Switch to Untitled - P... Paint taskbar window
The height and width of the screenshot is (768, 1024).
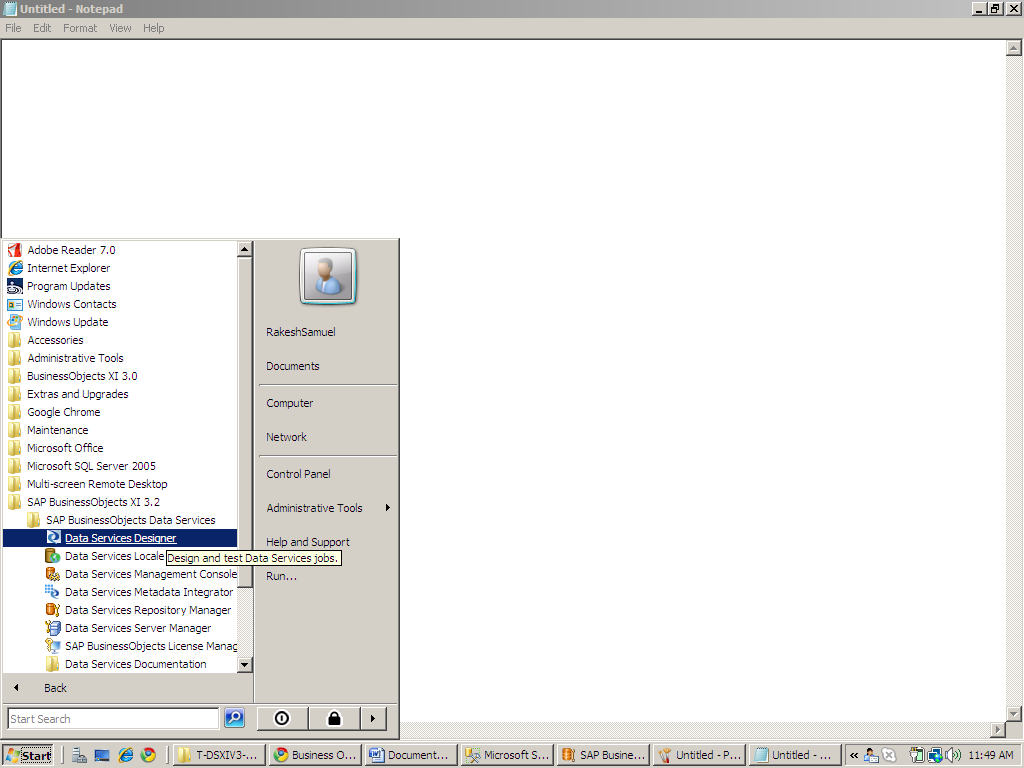coord(699,755)
